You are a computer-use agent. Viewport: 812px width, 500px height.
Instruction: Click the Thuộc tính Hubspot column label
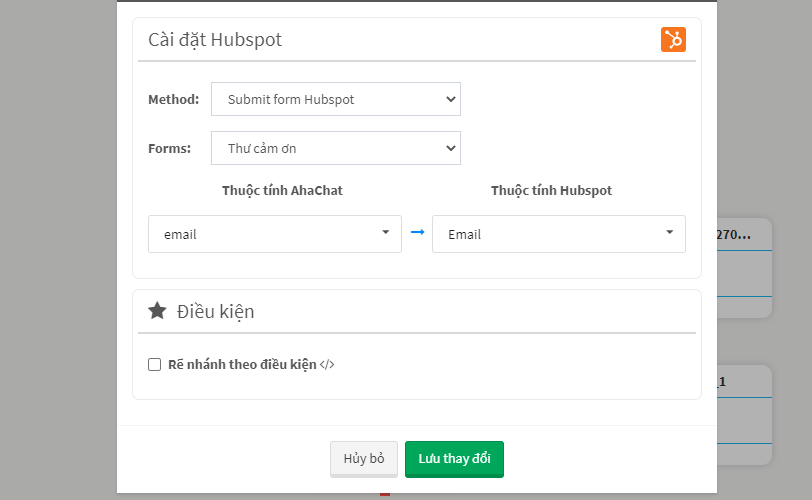coord(552,190)
